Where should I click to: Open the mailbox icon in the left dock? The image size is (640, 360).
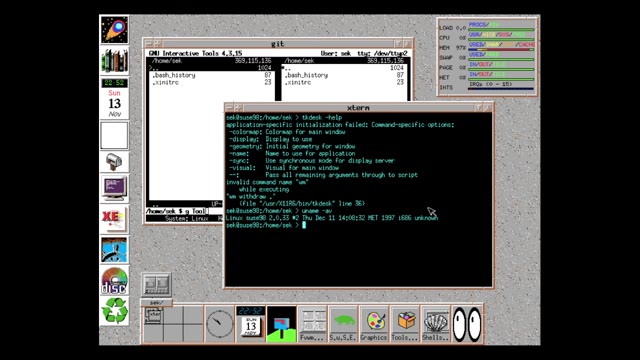tap(114, 162)
